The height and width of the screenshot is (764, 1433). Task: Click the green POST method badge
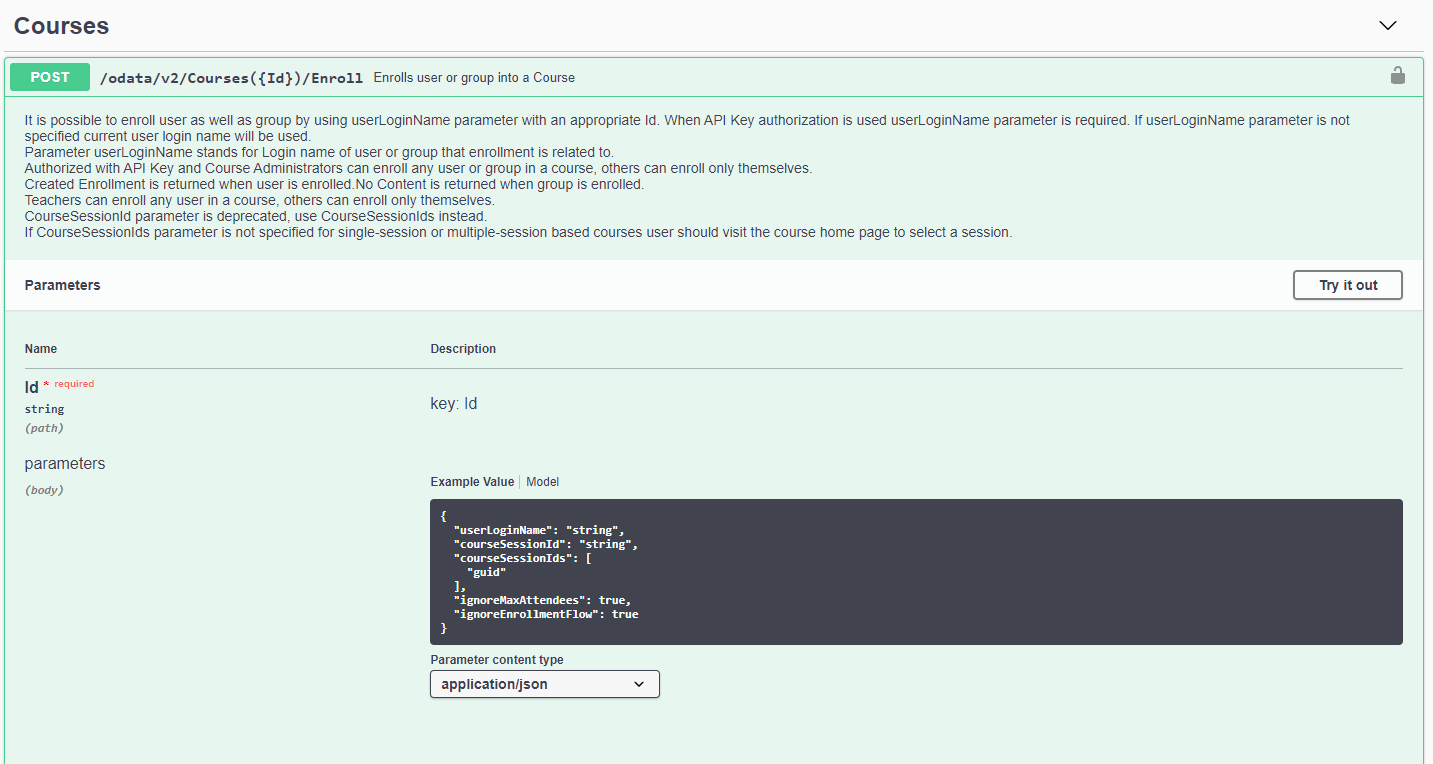50,77
